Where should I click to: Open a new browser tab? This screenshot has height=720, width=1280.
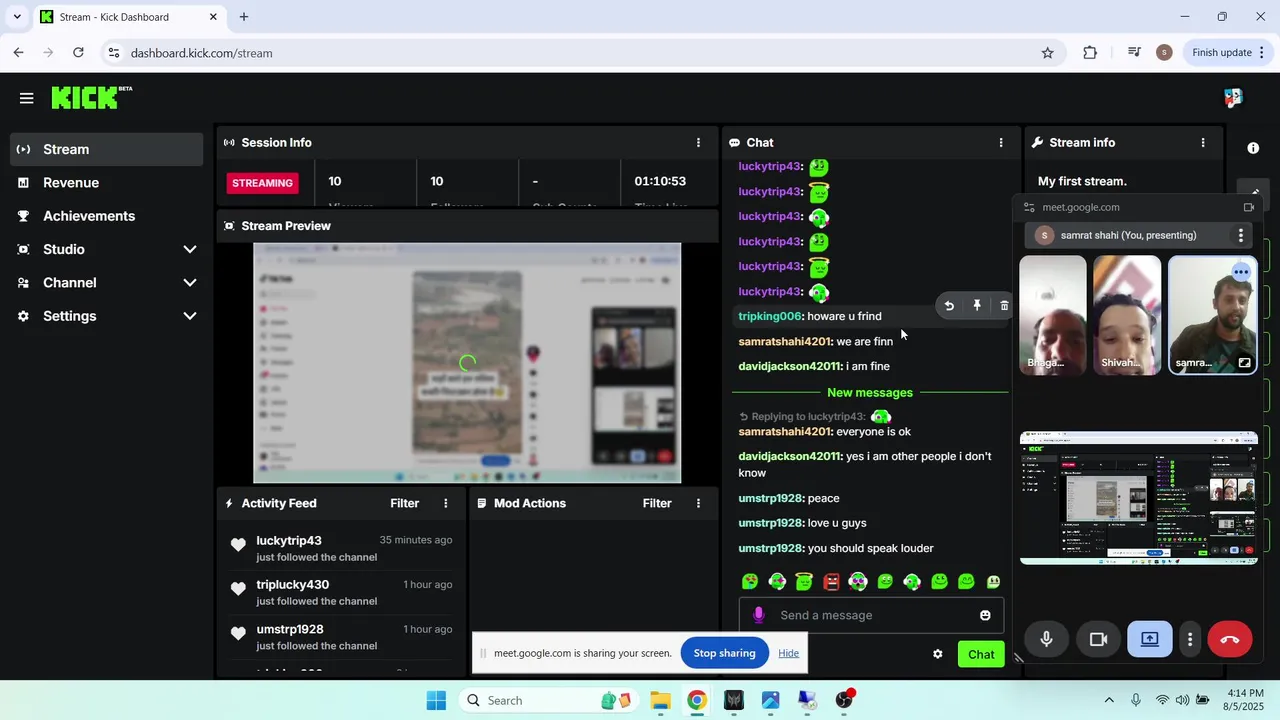(x=244, y=17)
